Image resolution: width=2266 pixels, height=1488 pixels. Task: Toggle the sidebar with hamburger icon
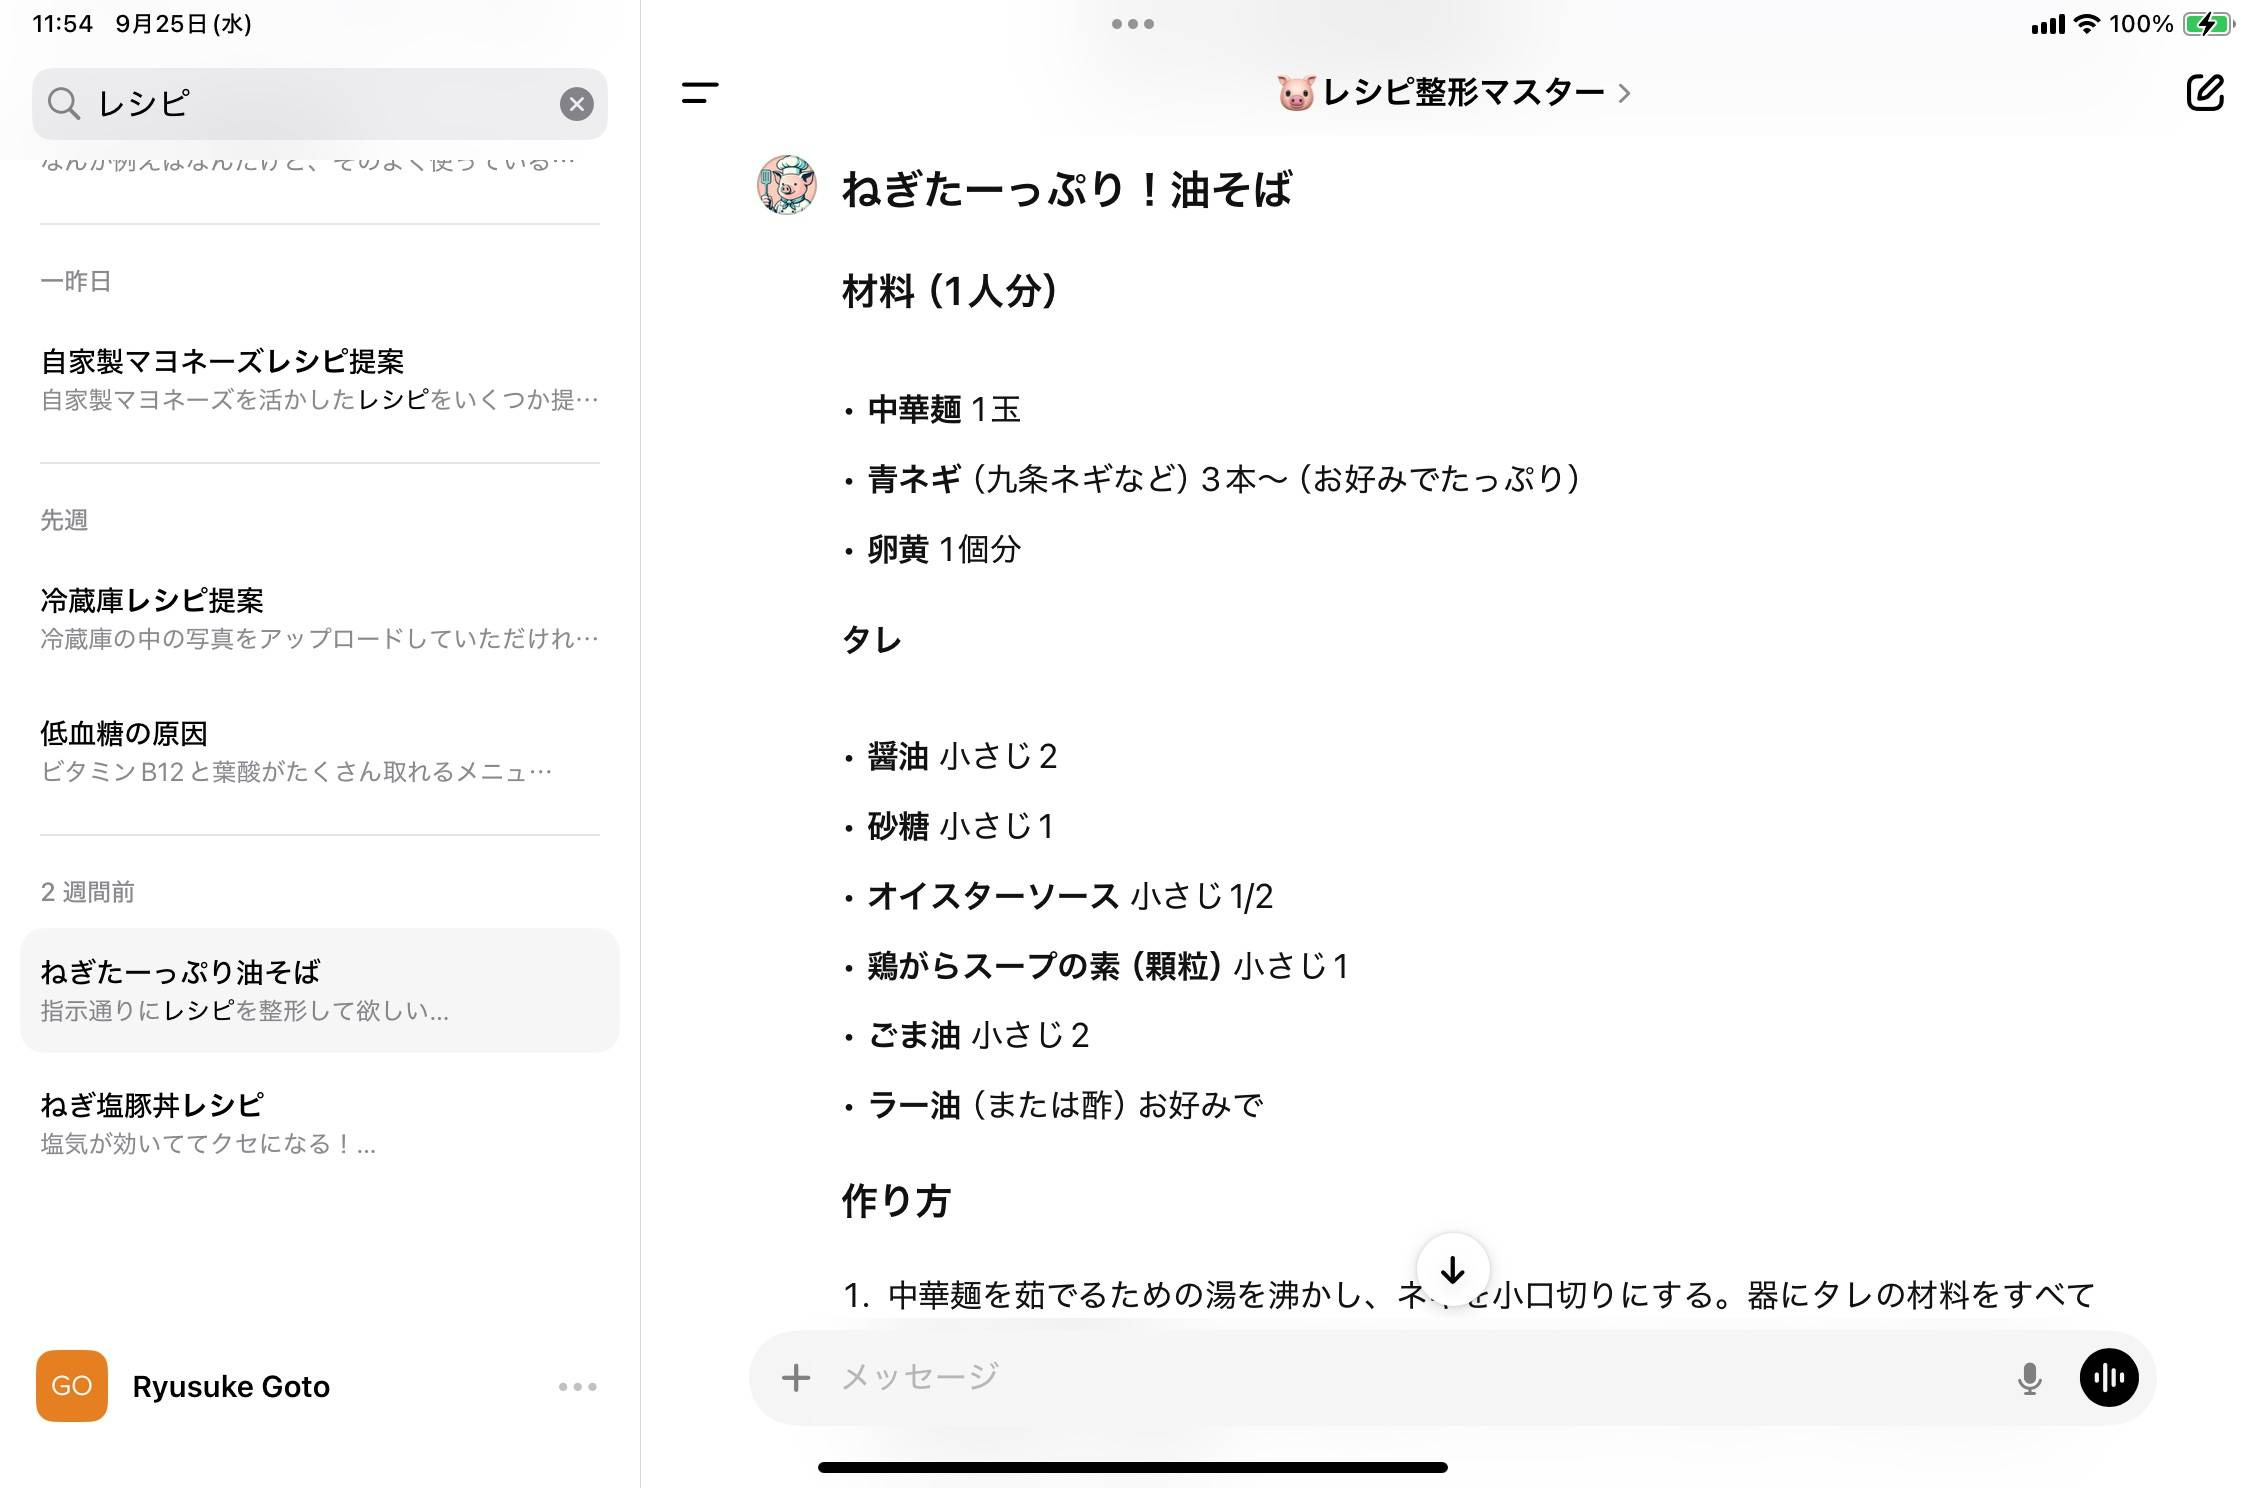point(700,93)
